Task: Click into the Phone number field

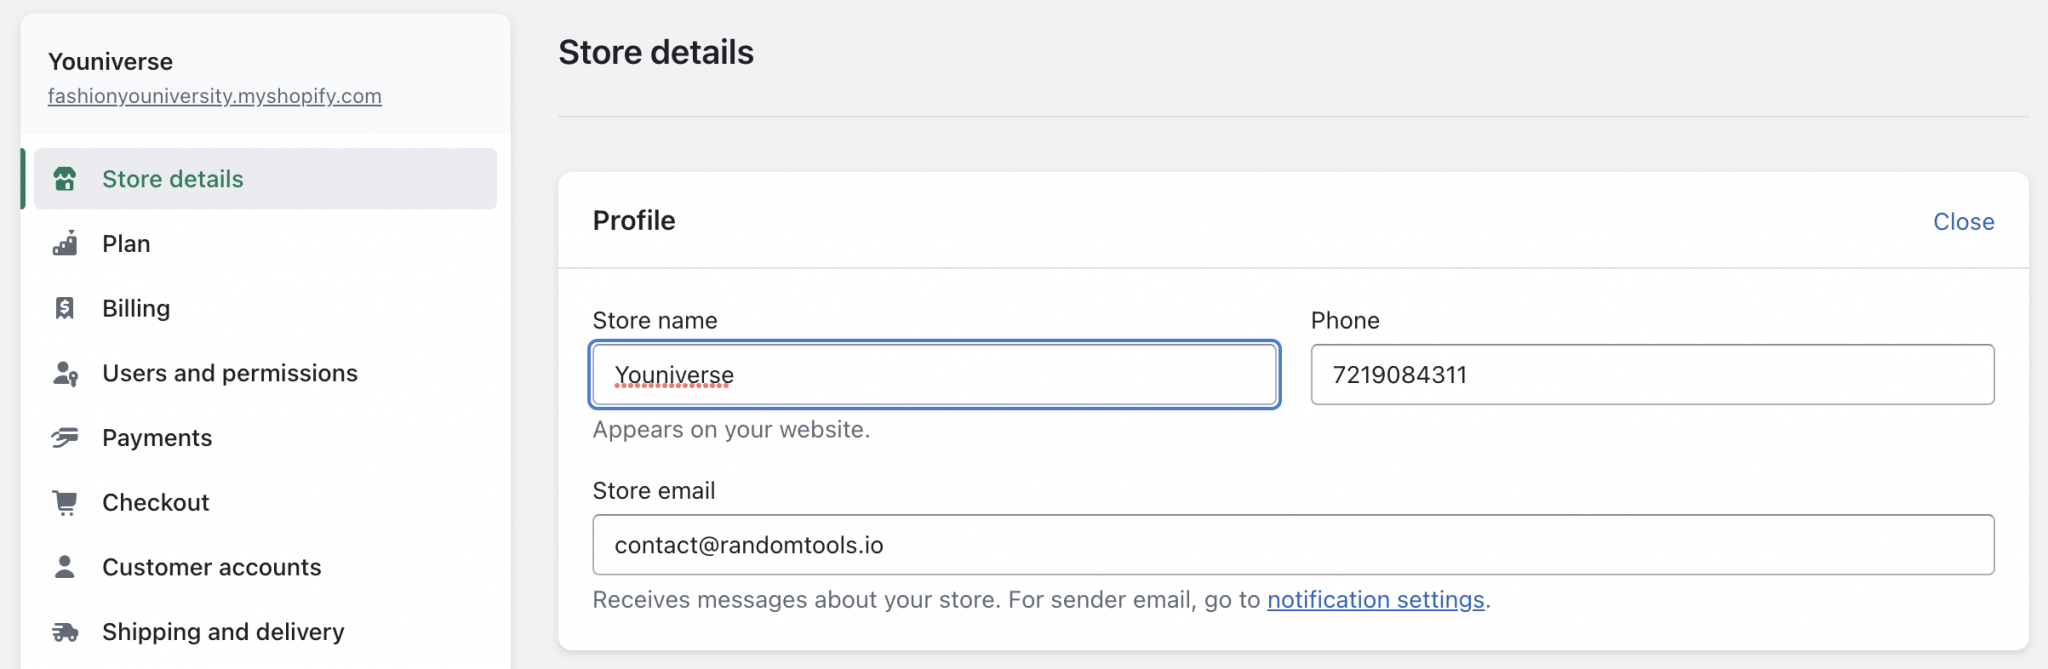Action: tap(1652, 375)
